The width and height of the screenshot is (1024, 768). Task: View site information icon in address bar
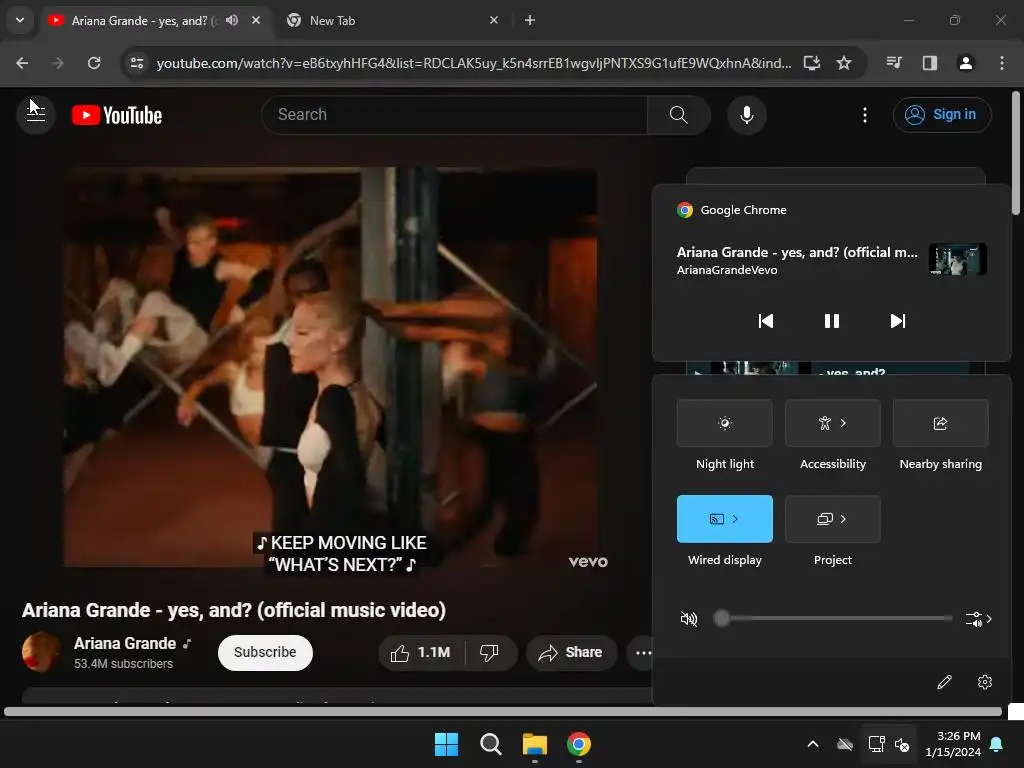(136, 63)
